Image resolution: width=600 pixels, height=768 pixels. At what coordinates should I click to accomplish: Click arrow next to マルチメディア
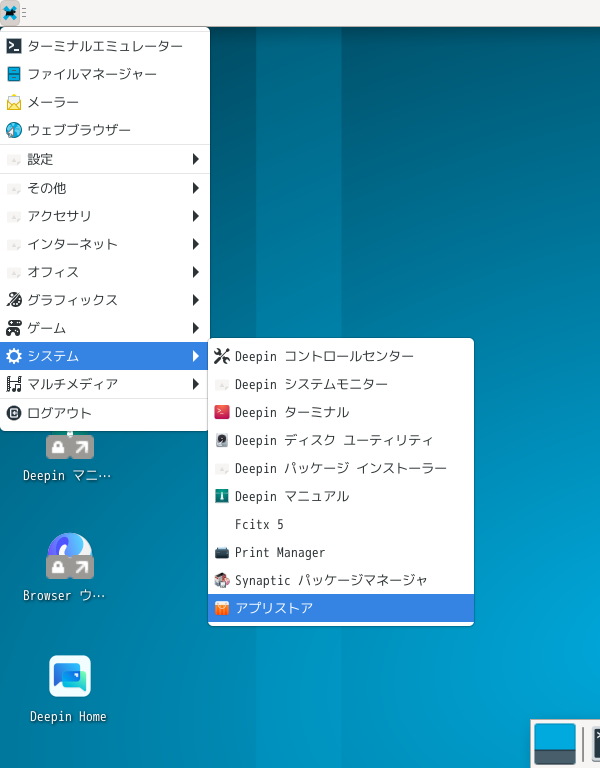(196, 384)
